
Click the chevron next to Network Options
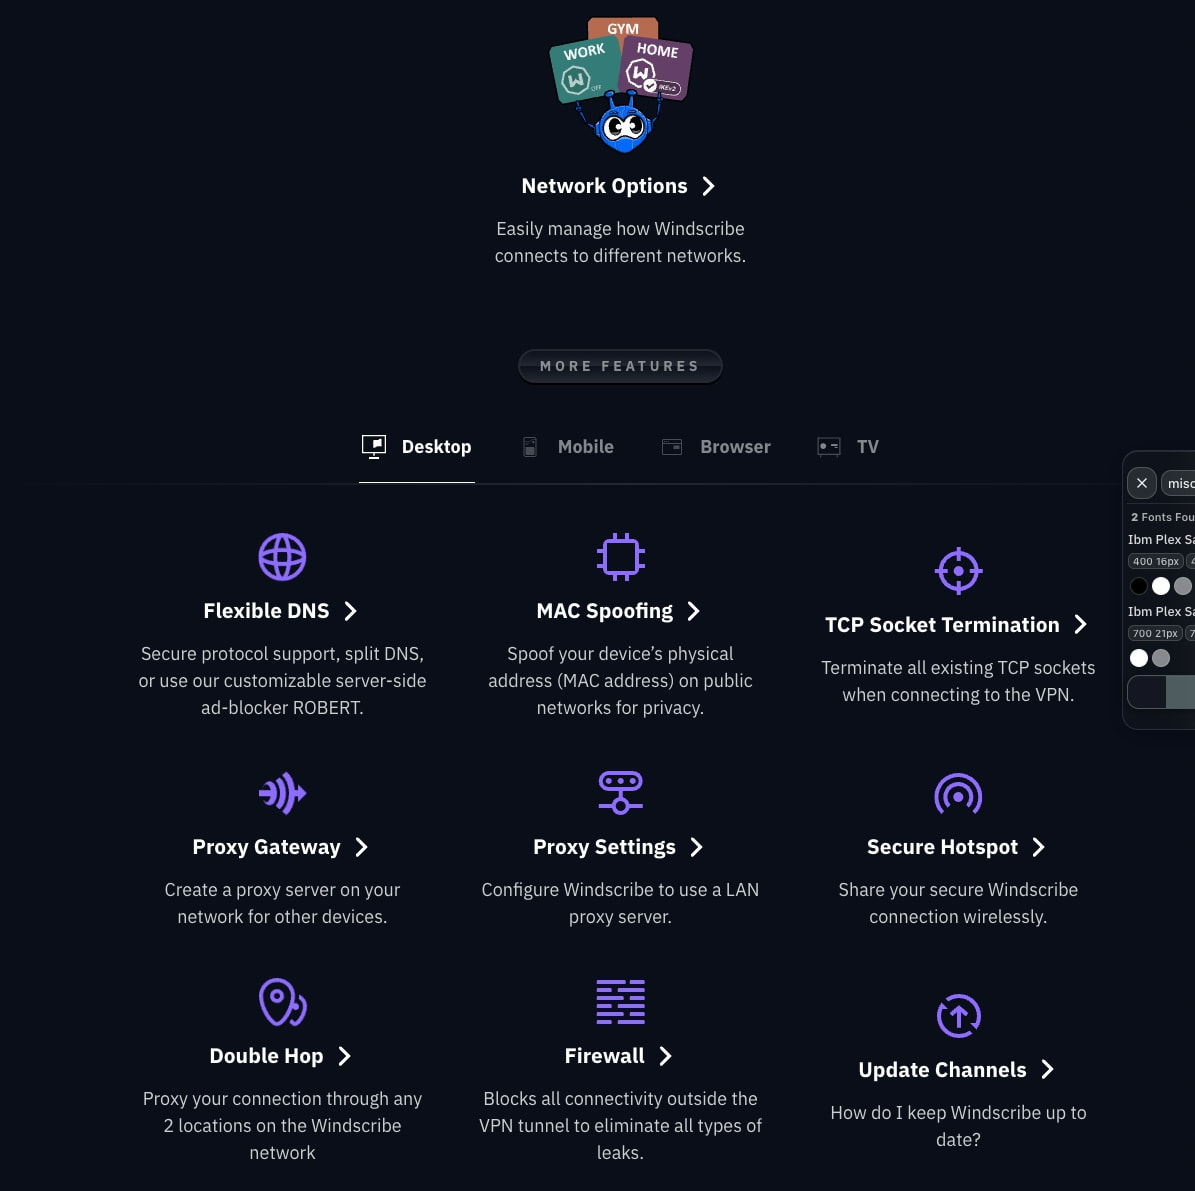tap(708, 186)
